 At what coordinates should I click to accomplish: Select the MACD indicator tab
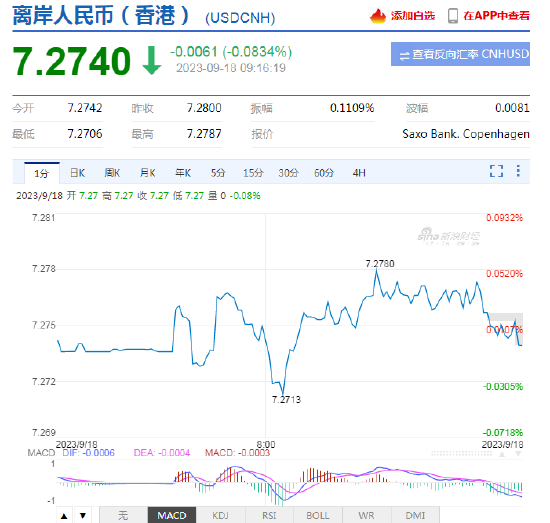[172, 515]
